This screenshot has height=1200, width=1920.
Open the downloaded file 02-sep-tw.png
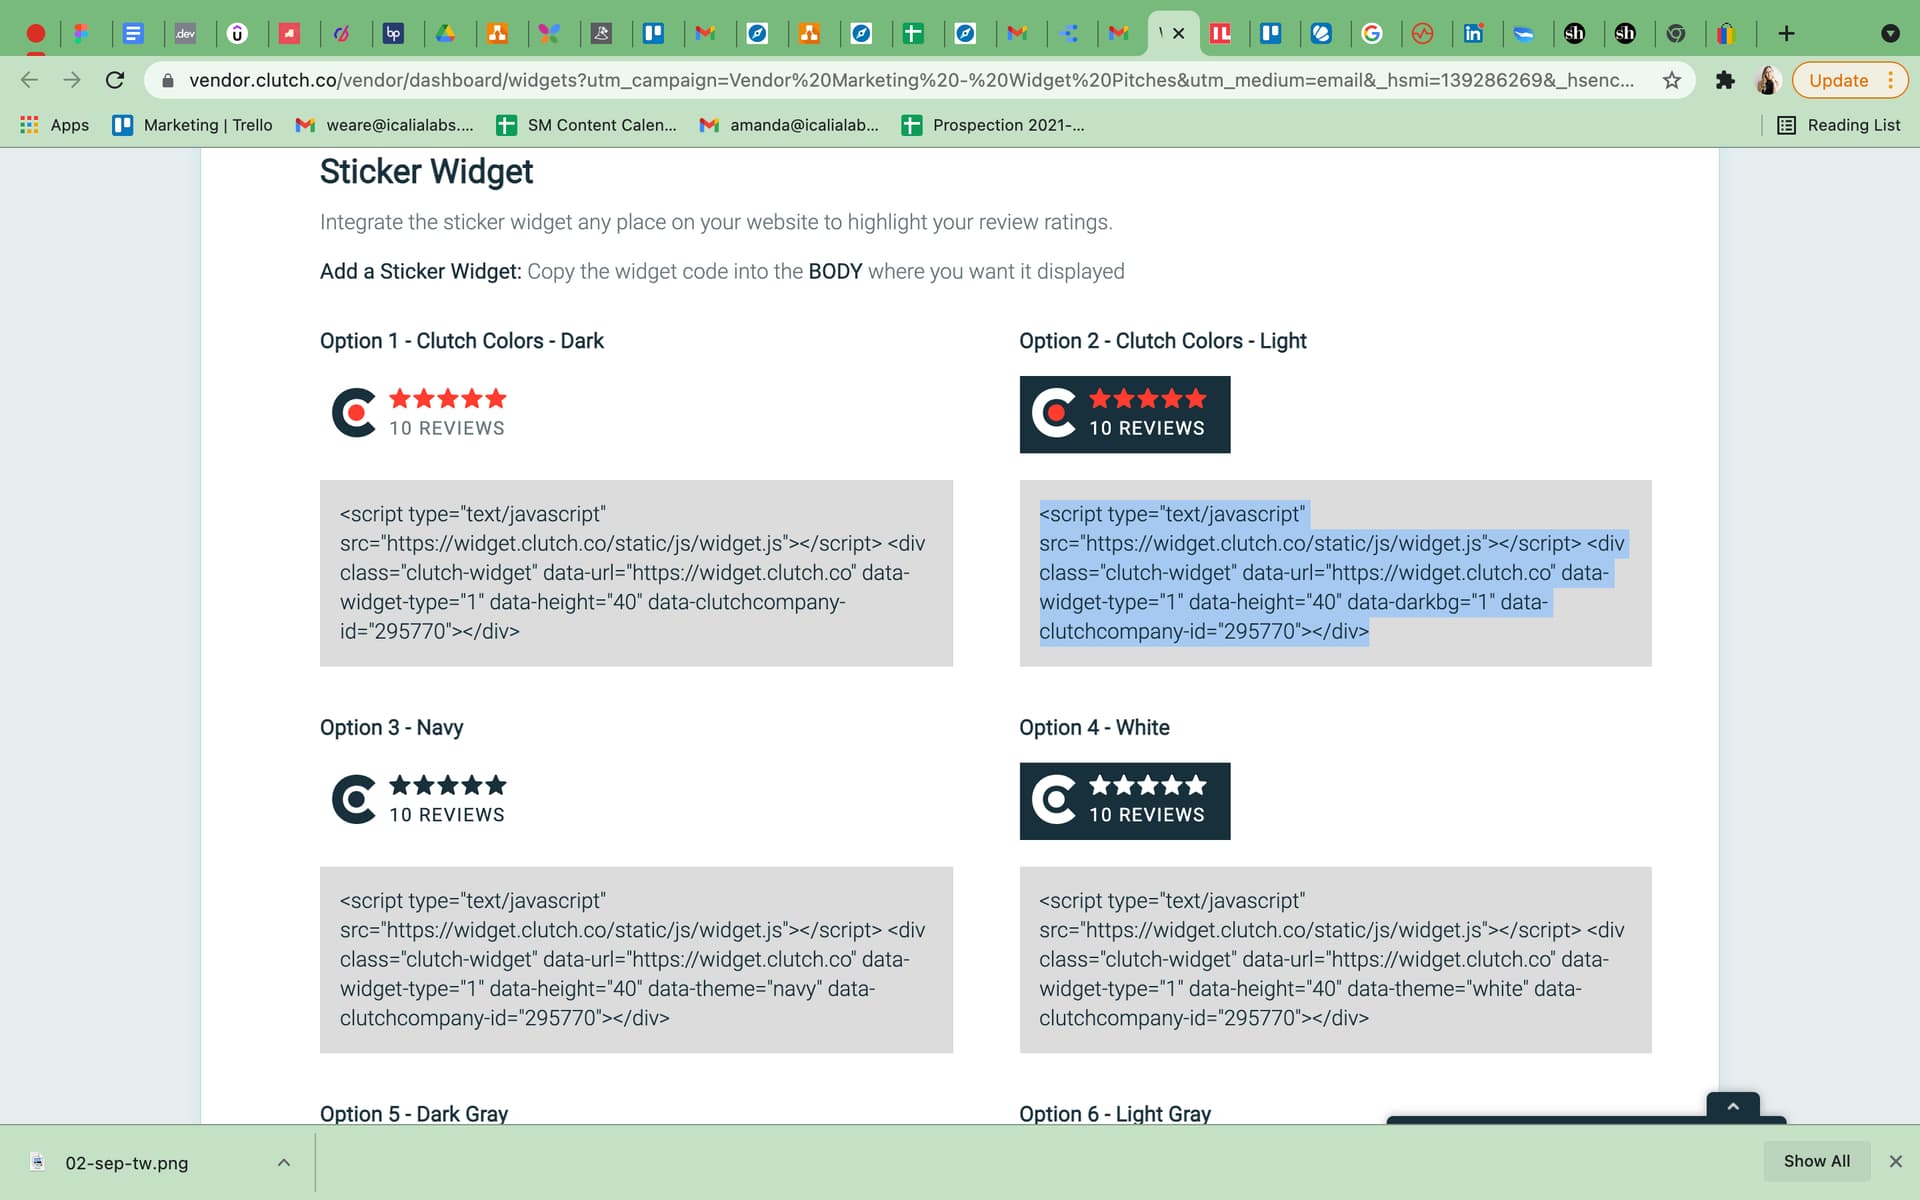(x=127, y=1162)
